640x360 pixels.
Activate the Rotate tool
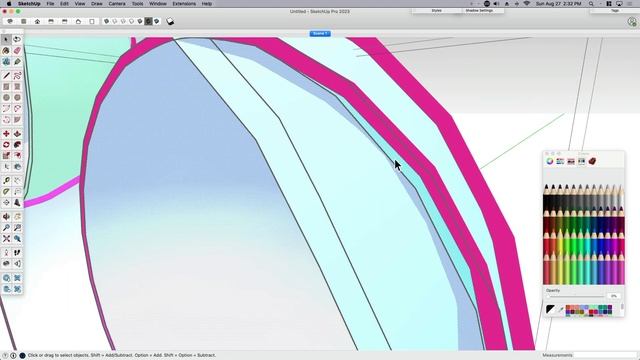pos(6,145)
